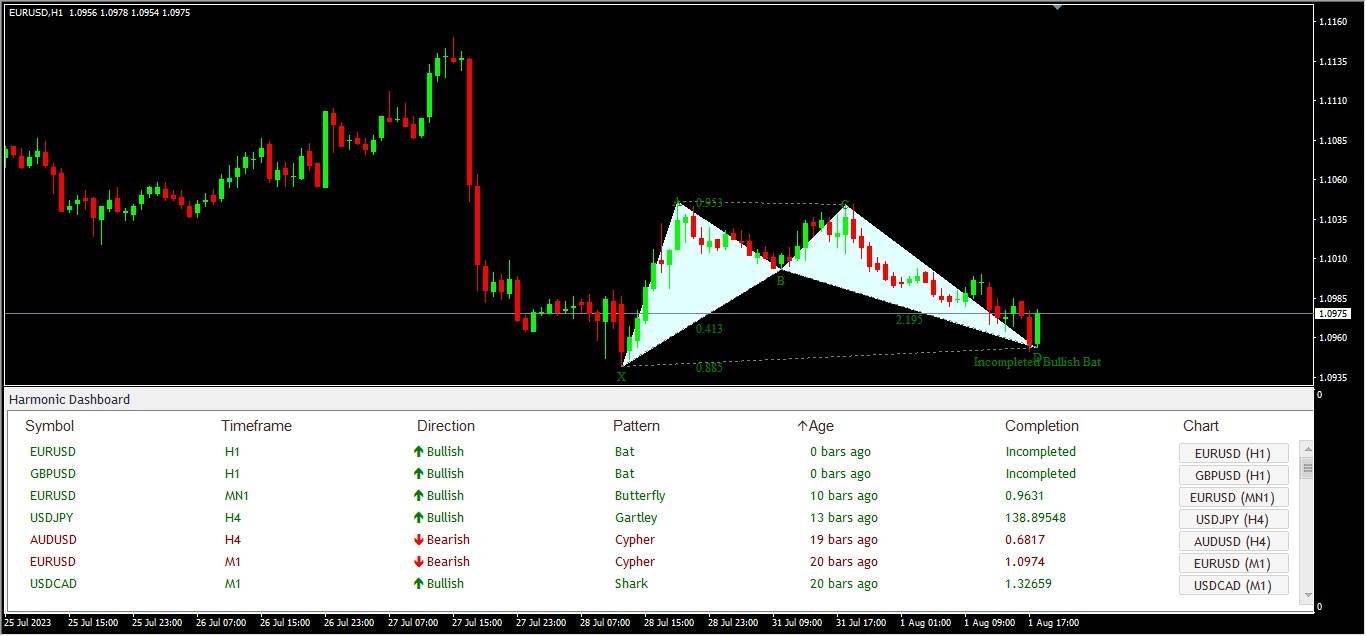Click the bearish red arrow in EURUSD M1 row

(419, 562)
